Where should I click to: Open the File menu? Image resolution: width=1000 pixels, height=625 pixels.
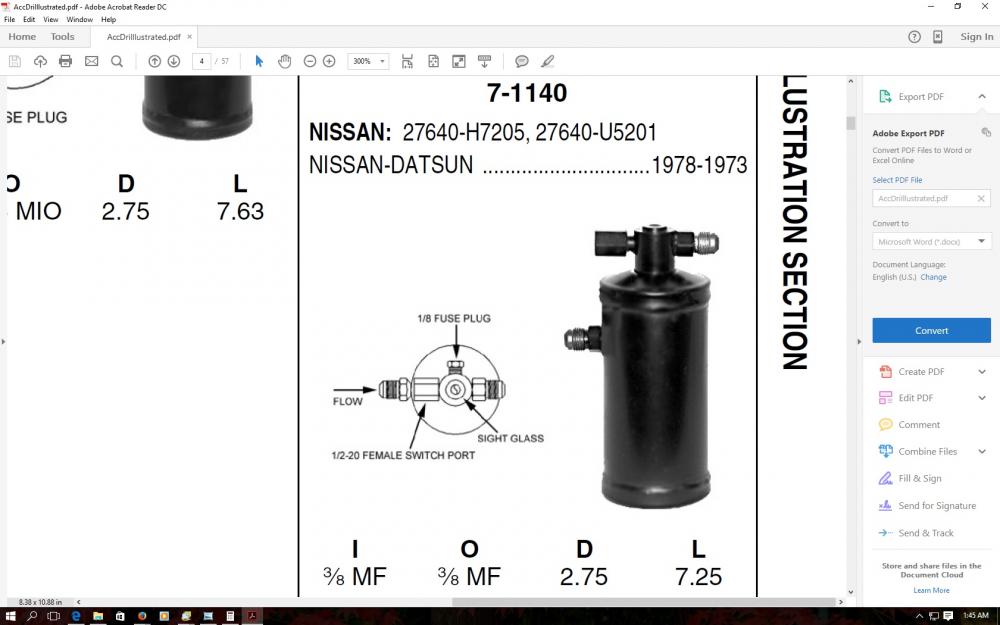(10, 19)
